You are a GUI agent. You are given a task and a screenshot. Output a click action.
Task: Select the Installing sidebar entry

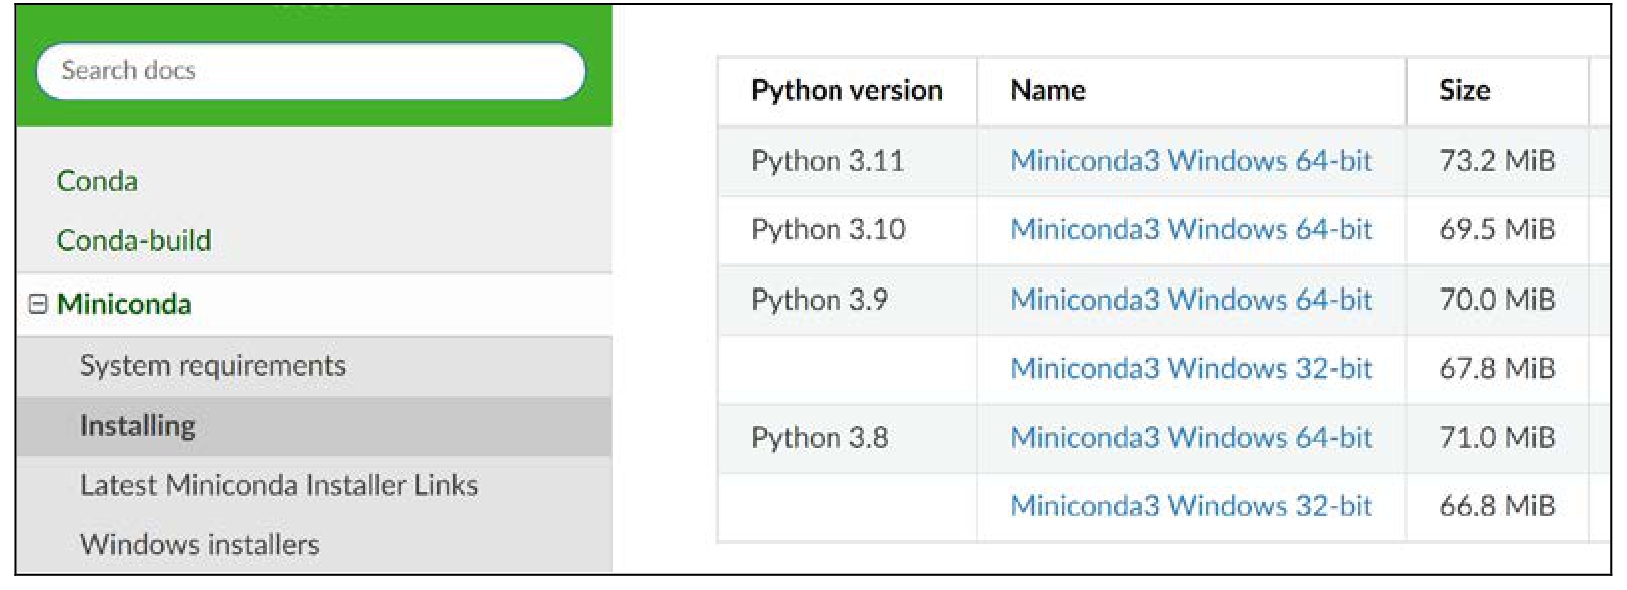138,426
